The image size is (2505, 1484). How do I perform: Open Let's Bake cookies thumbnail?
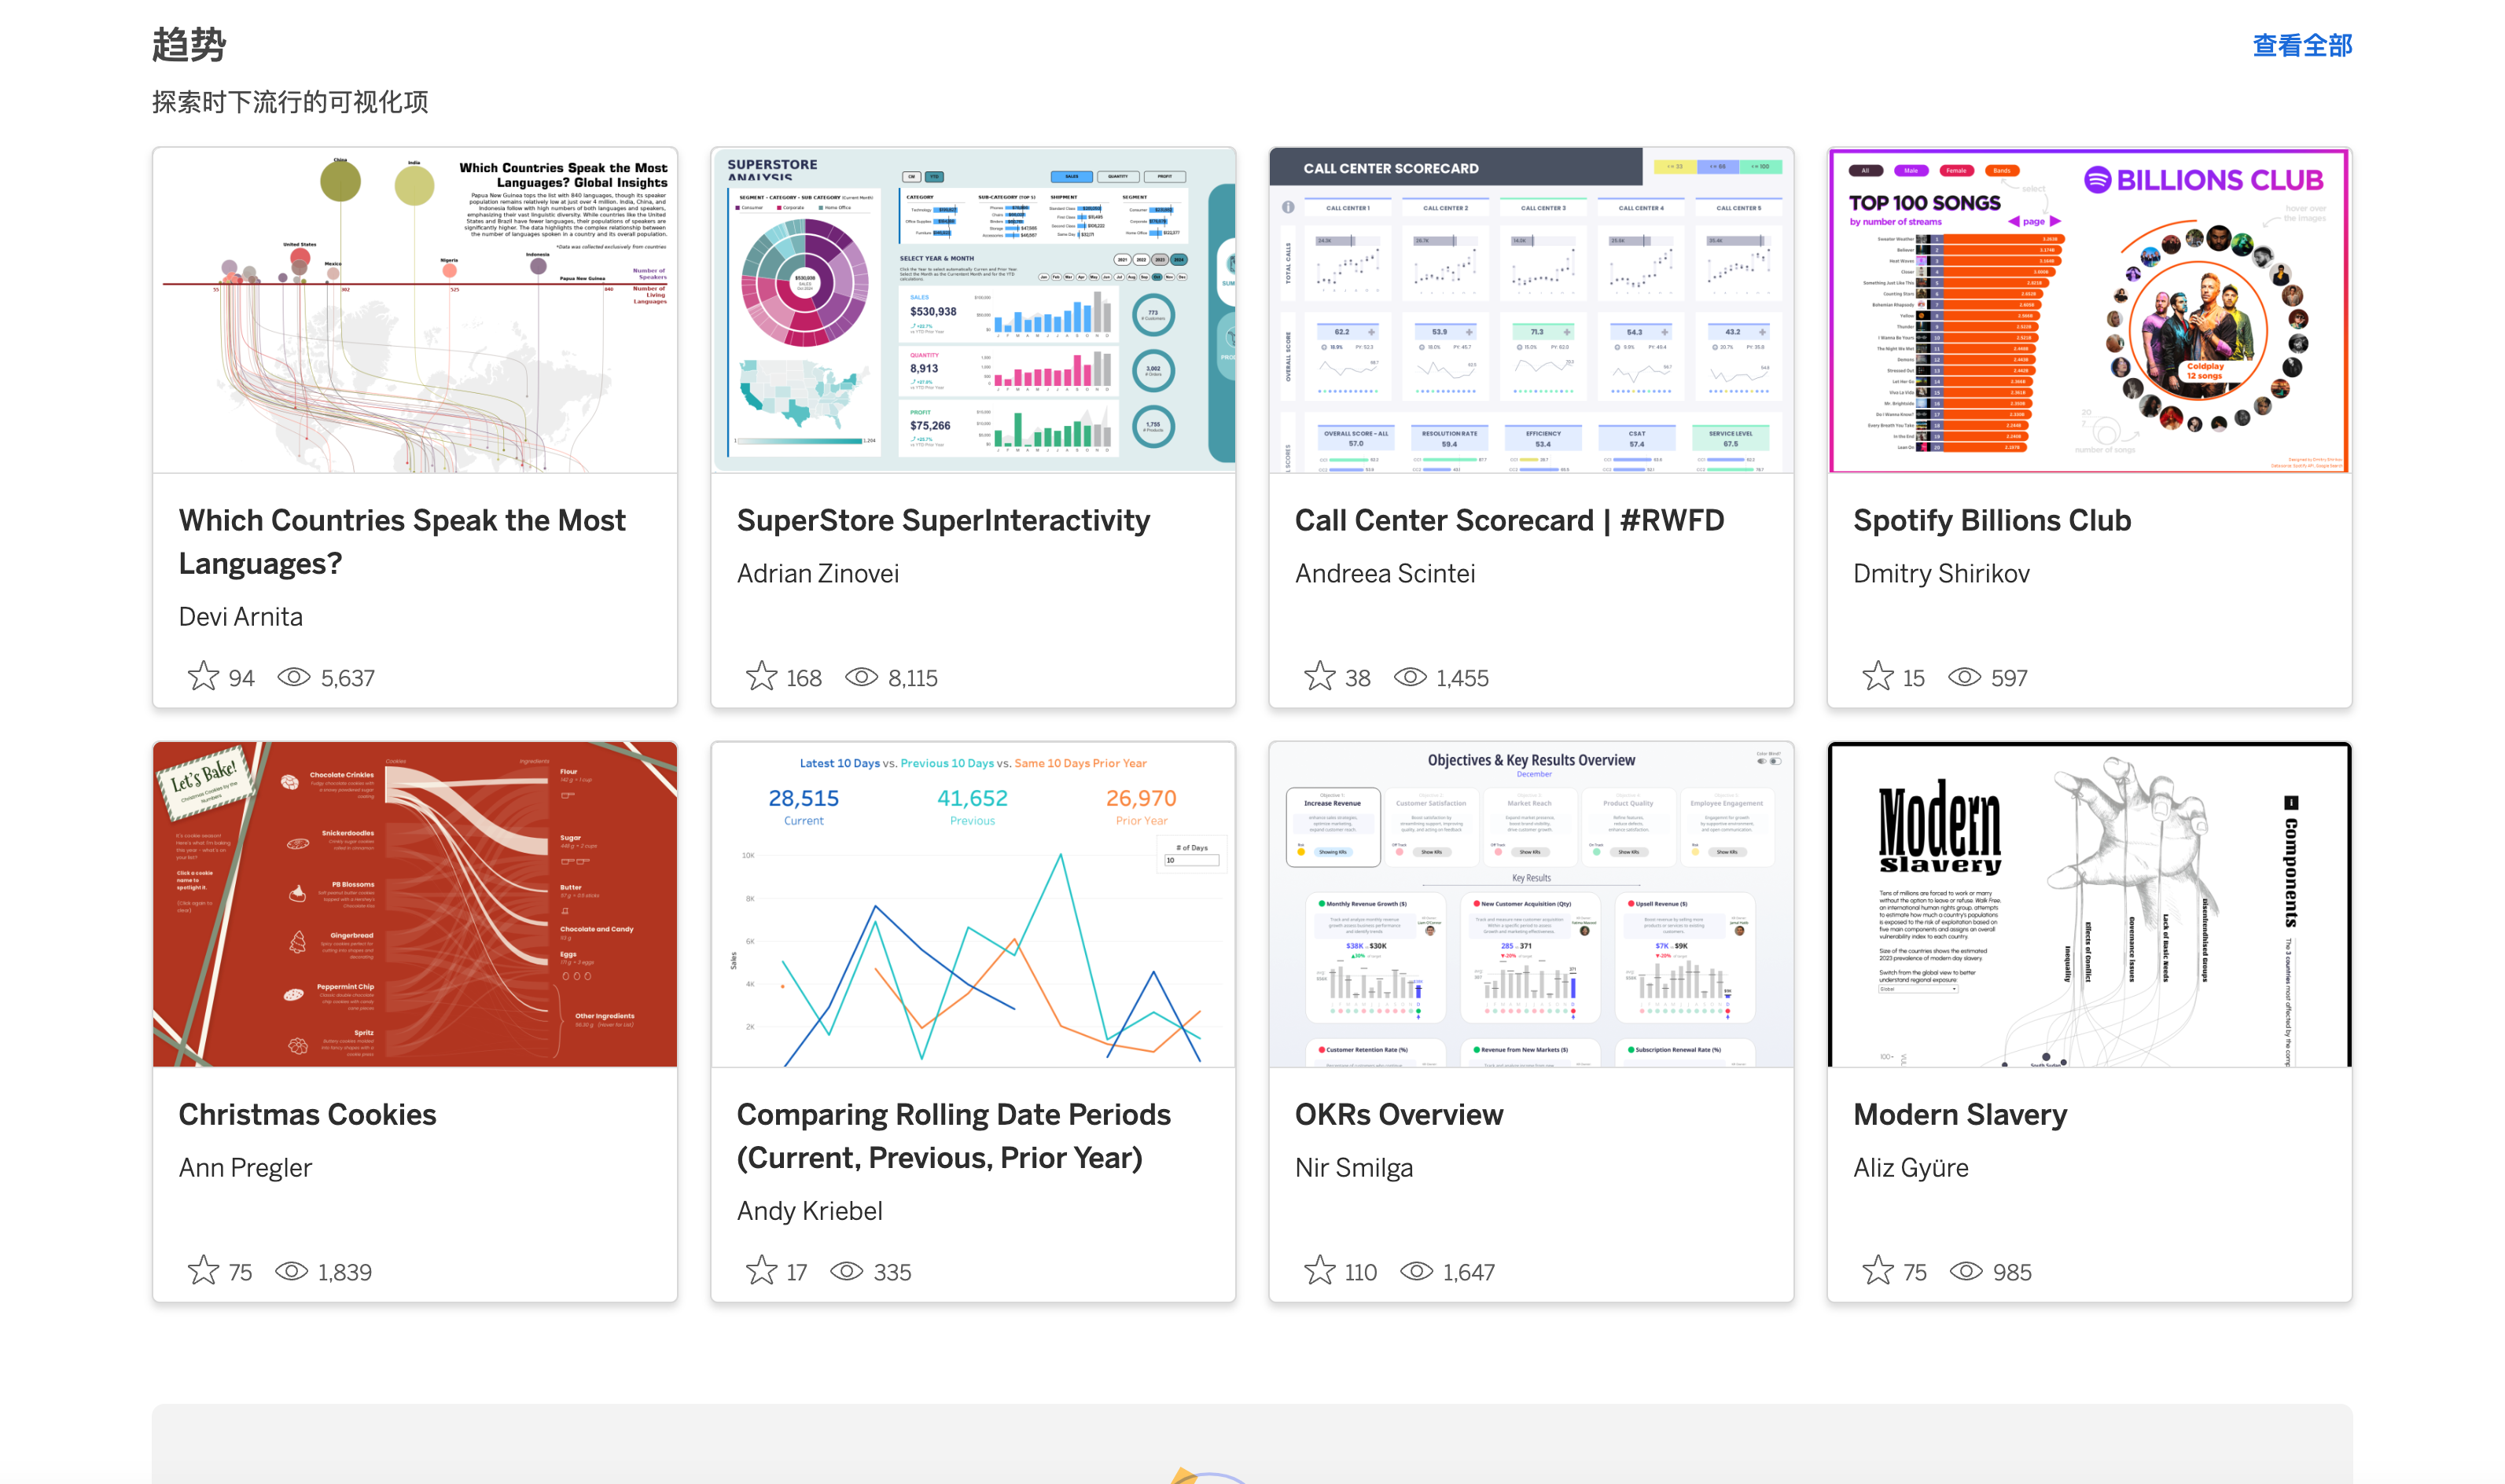tap(415, 904)
